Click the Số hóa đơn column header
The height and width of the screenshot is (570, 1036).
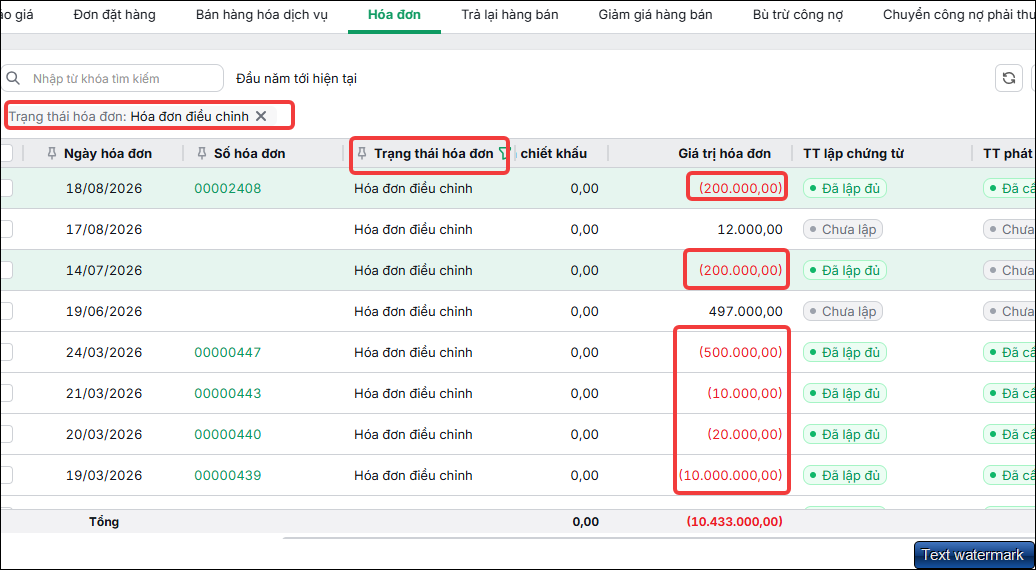pyautogui.click(x=250, y=154)
